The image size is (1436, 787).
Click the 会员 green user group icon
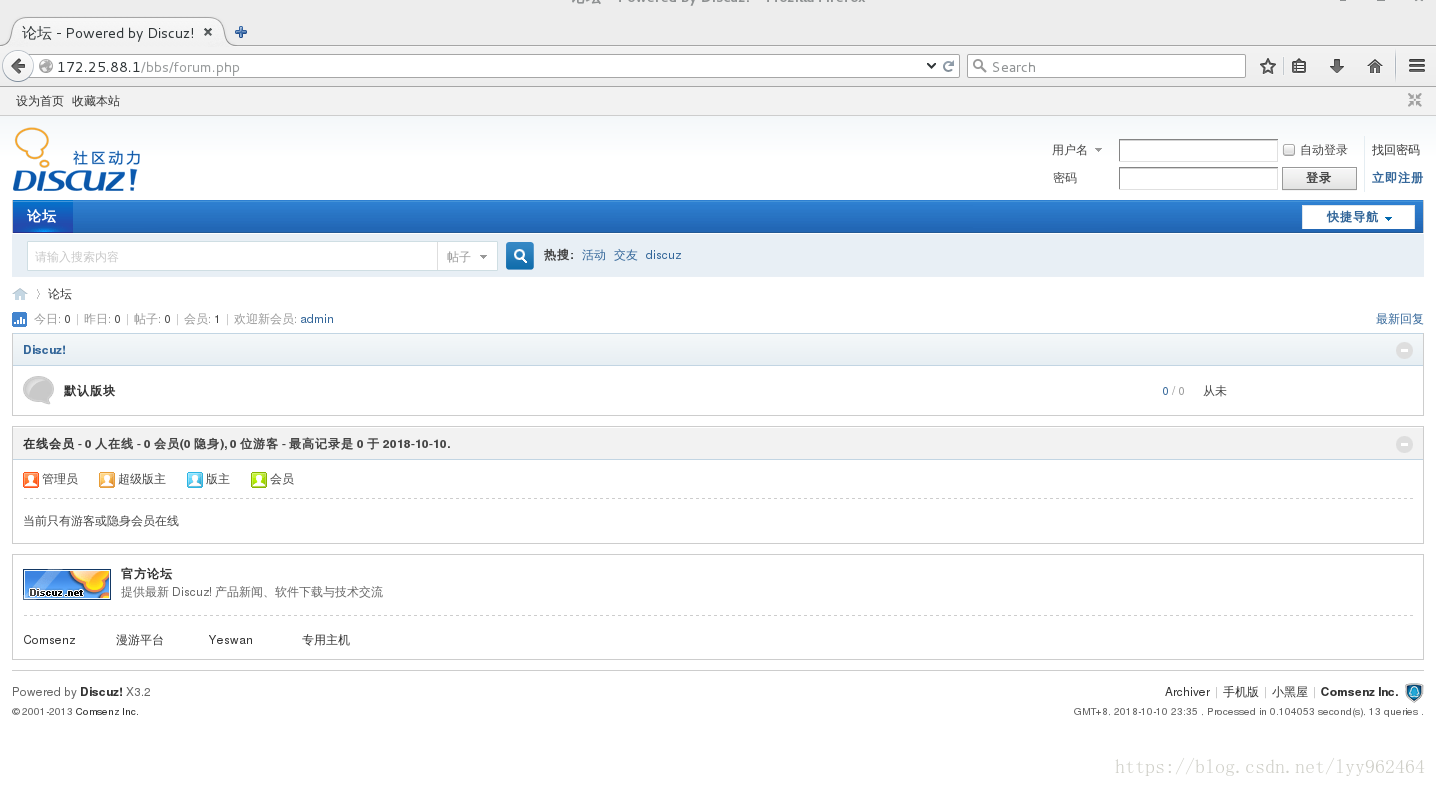pyautogui.click(x=259, y=479)
